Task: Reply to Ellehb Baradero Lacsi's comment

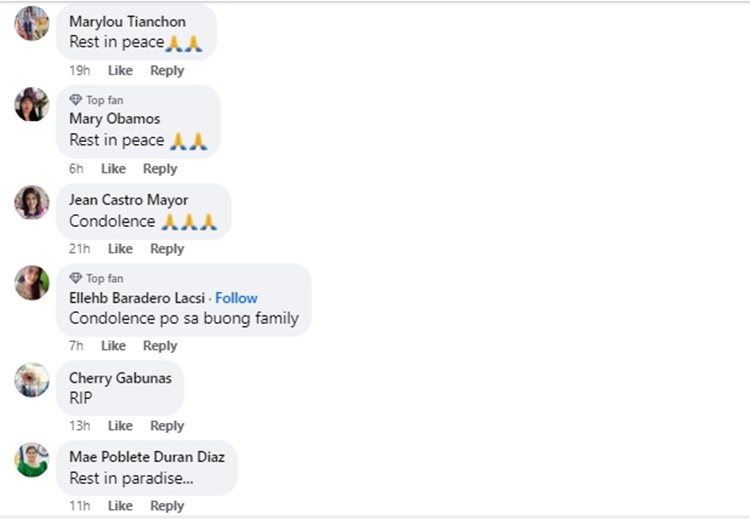Action: [x=160, y=346]
